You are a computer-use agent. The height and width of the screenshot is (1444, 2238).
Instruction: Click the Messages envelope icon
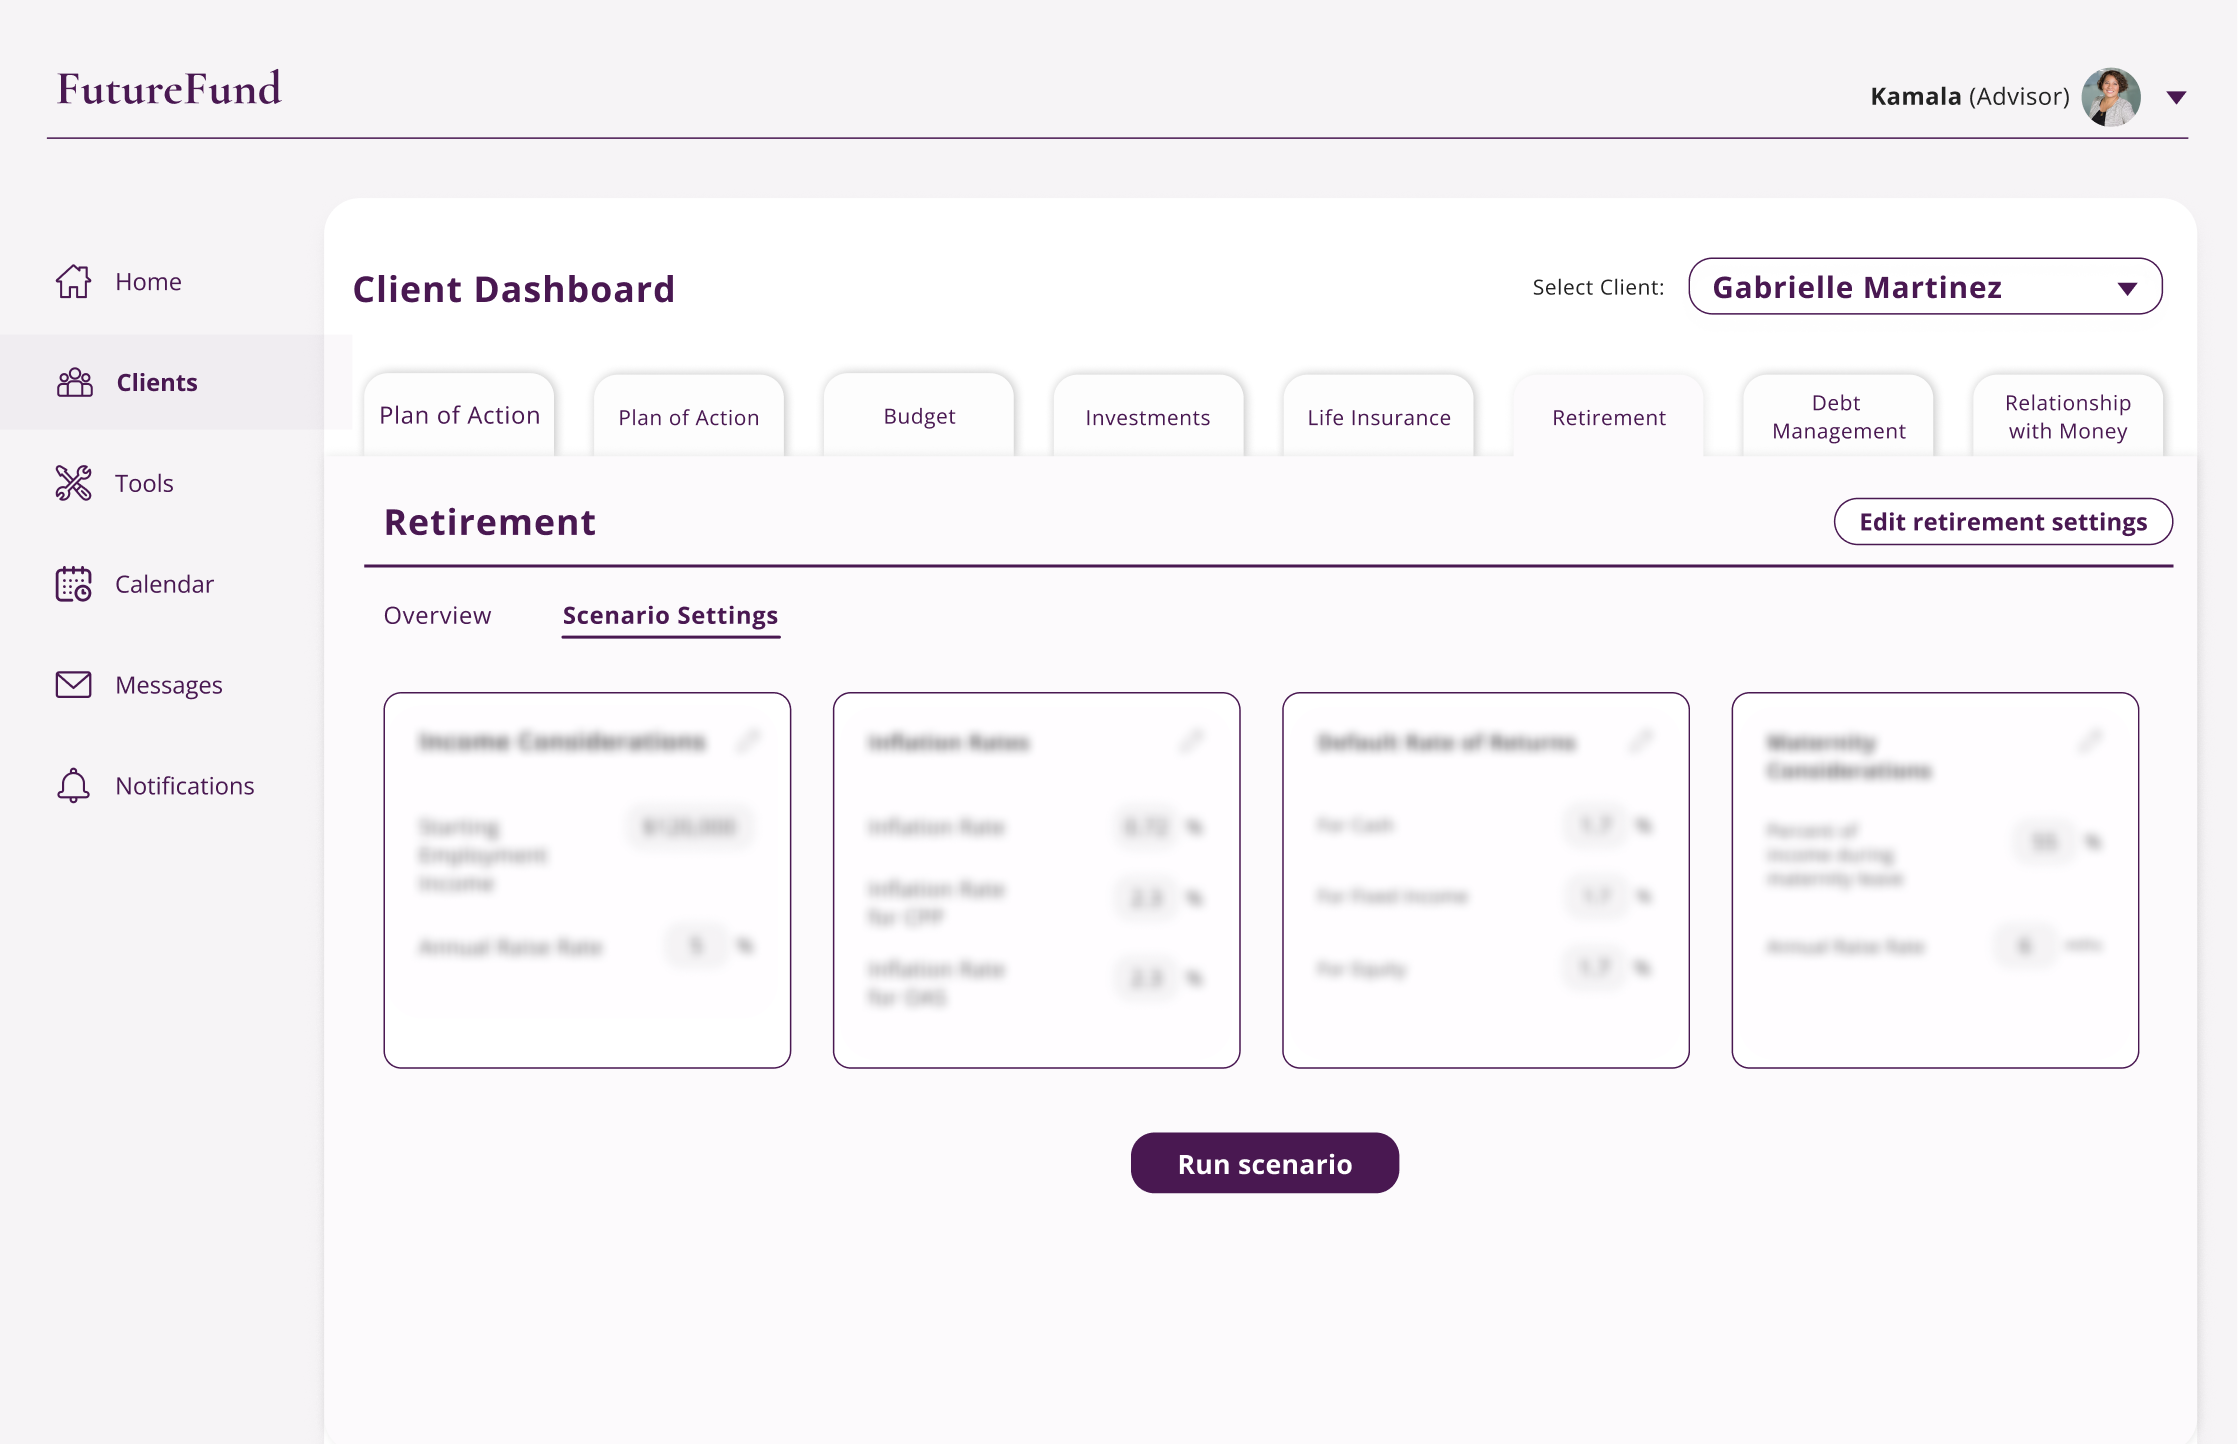[73, 685]
